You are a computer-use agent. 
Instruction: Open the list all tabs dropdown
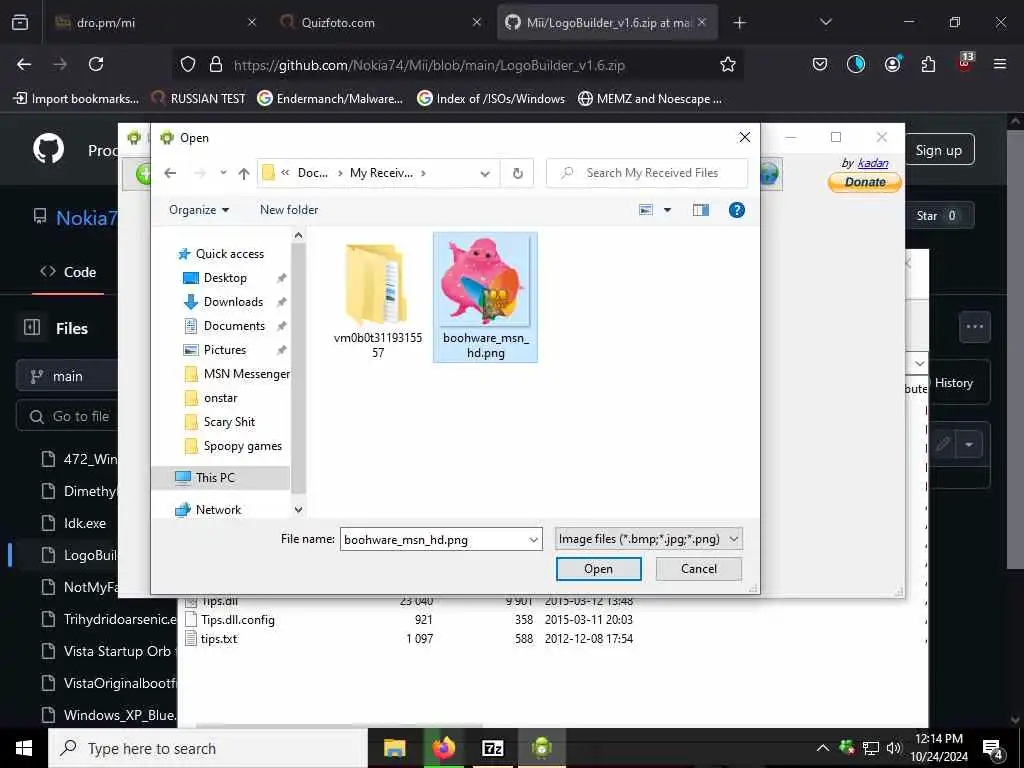click(825, 22)
